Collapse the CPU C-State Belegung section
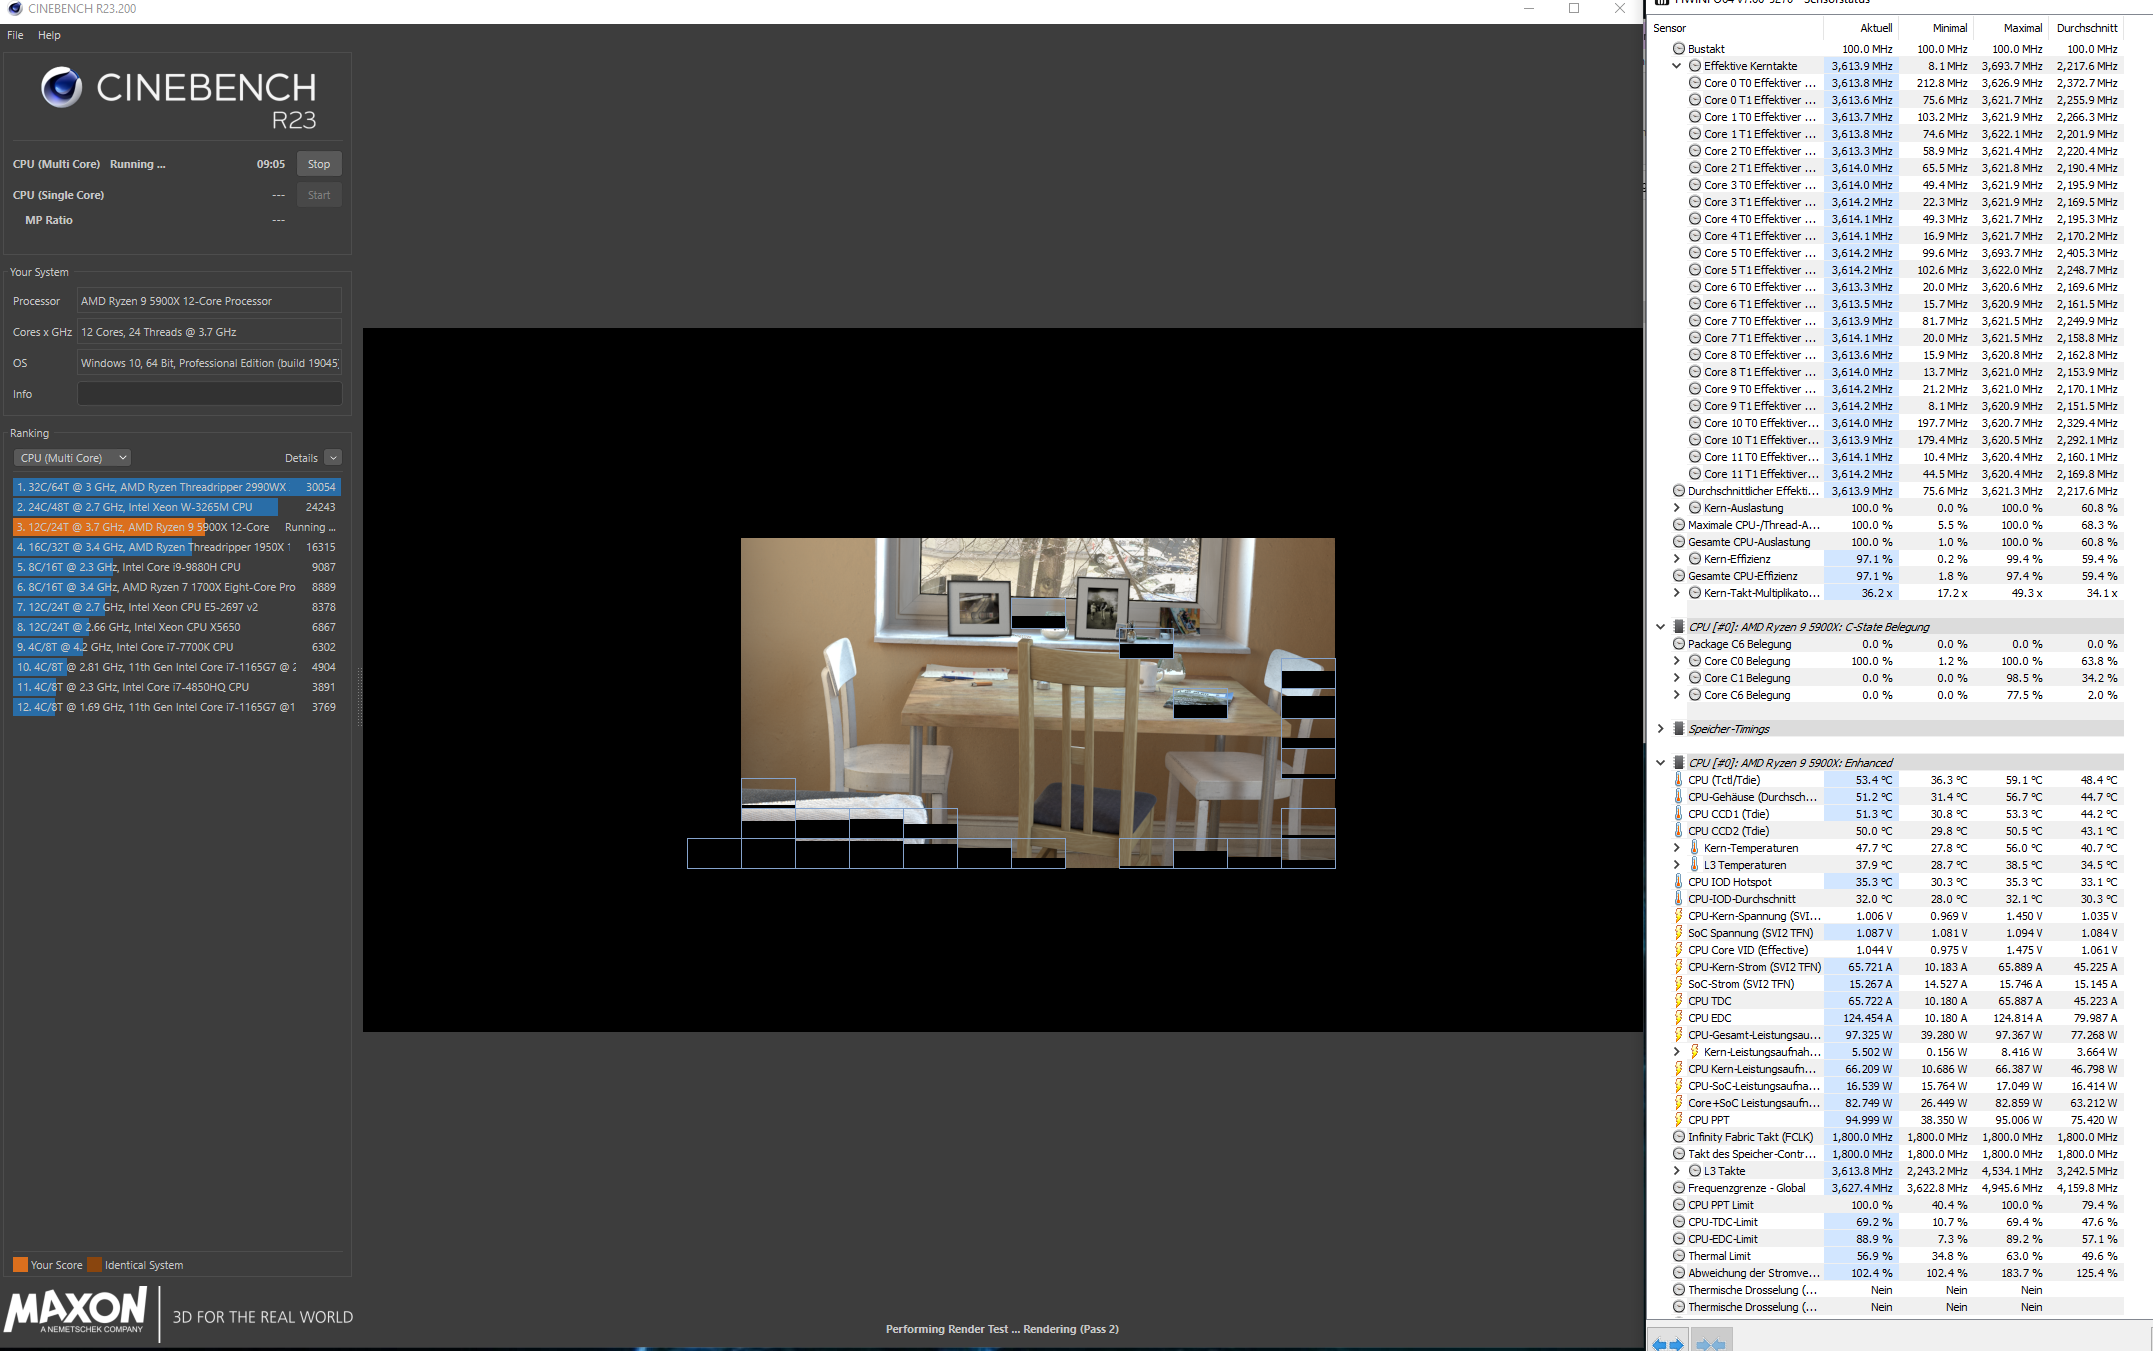 point(1661,627)
